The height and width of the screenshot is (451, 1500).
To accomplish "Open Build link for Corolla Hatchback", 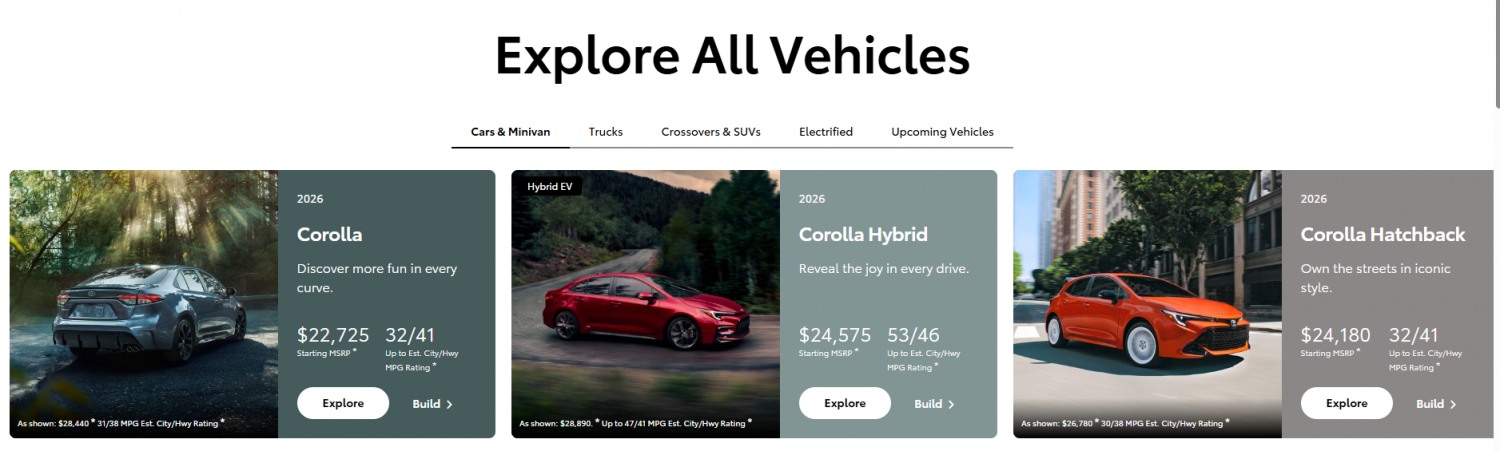I will click(1437, 404).
